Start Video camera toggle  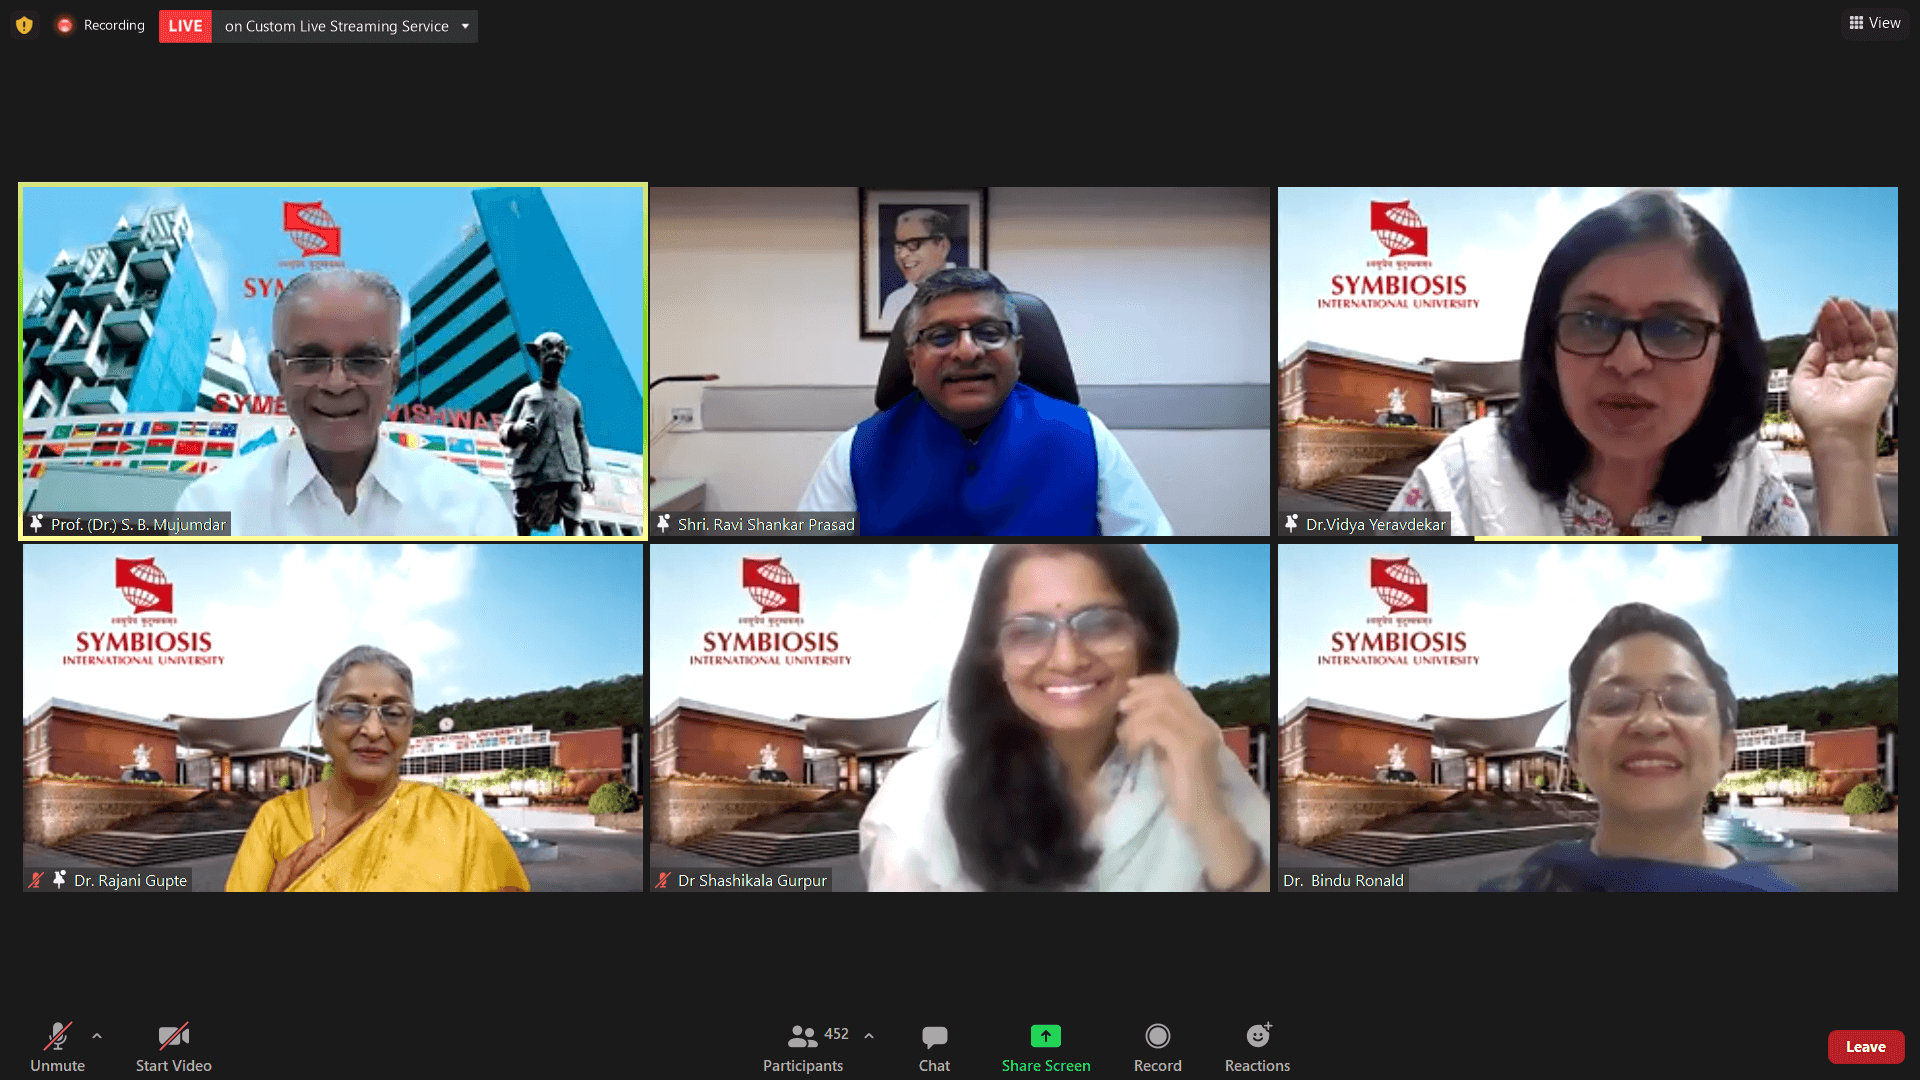173,1046
